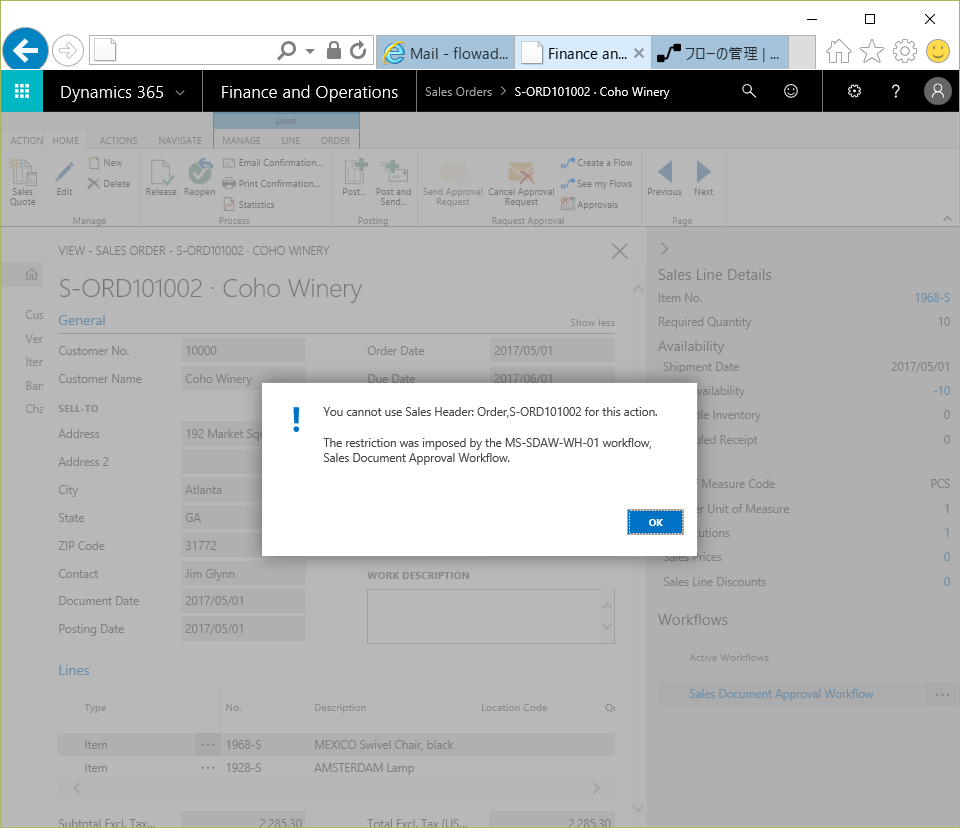Click OK in the restriction dialog

(x=655, y=522)
